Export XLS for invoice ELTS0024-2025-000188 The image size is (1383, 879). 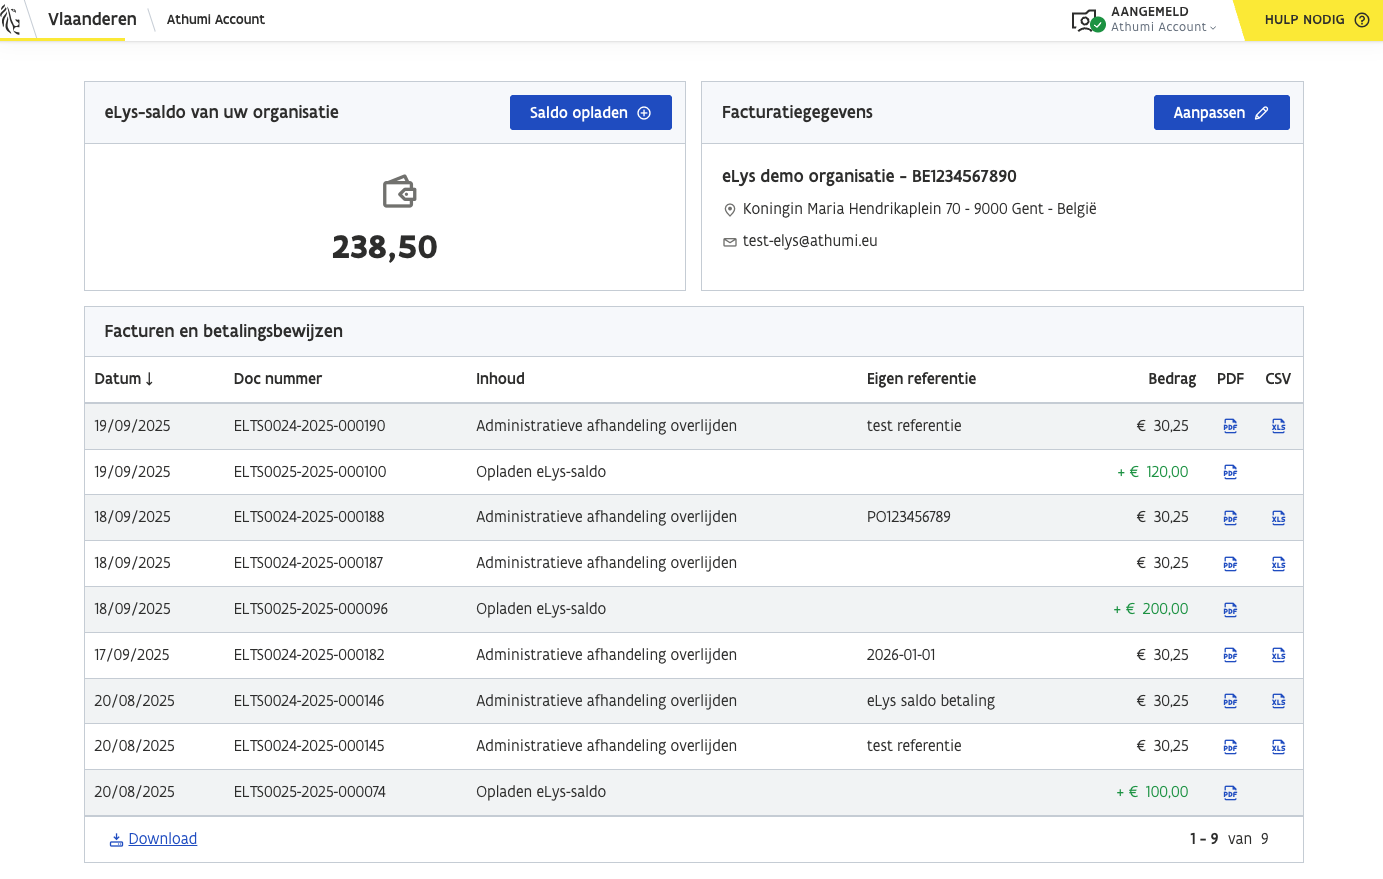(x=1278, y=518)
